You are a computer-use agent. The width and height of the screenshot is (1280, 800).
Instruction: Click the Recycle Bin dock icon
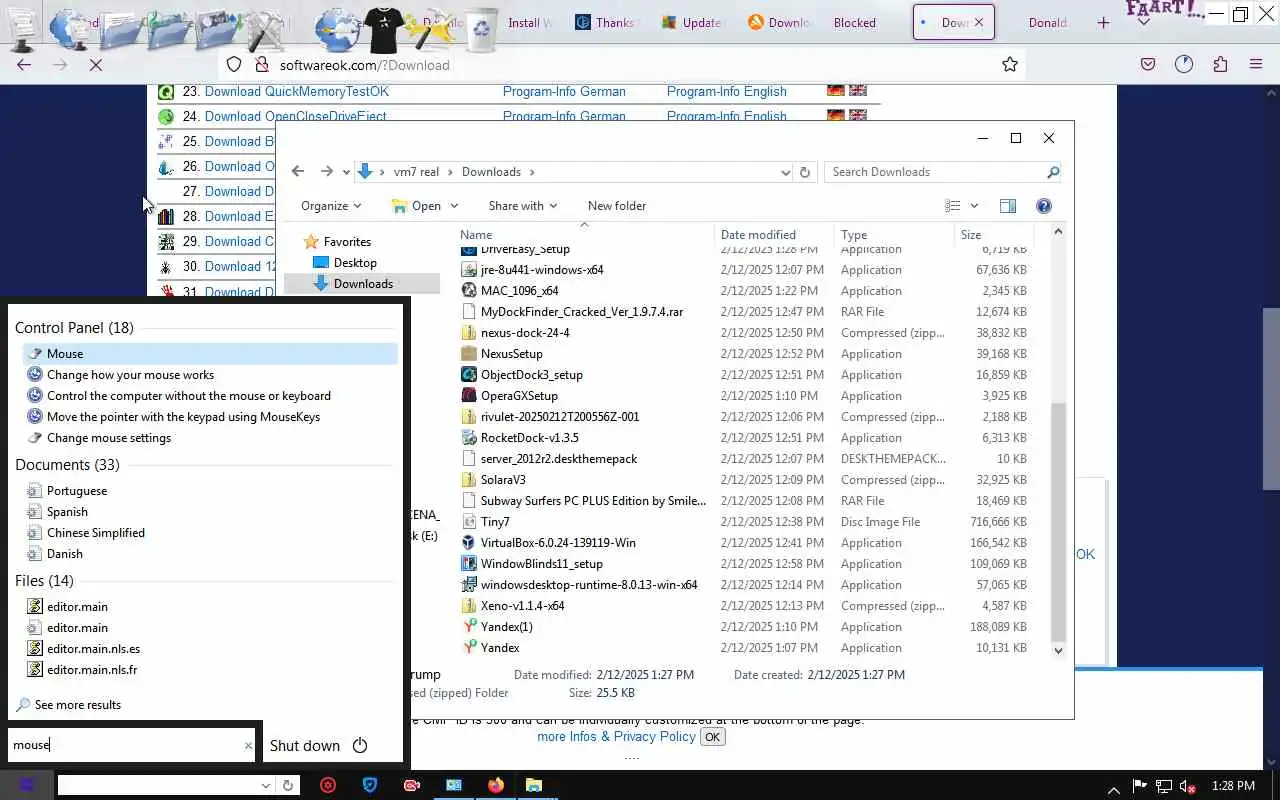point(482,30)
